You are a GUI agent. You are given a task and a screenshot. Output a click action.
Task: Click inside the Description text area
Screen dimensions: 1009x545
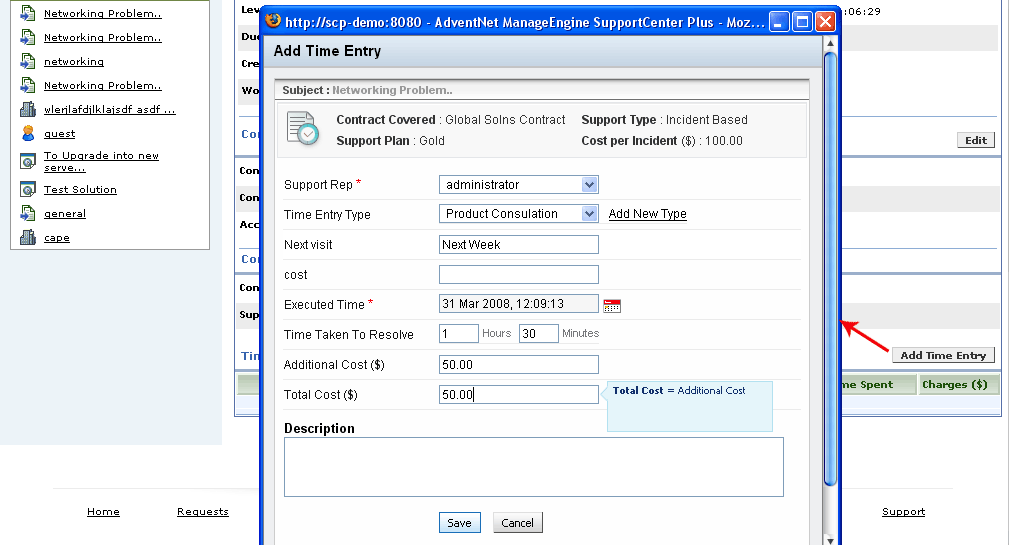pyautogui.click(x=533, y=467)
